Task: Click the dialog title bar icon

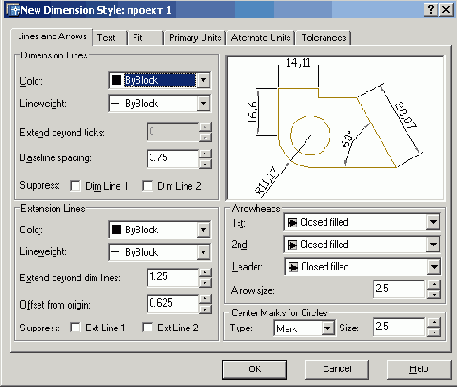Action: pyautogui.click(x=13, y=10)
